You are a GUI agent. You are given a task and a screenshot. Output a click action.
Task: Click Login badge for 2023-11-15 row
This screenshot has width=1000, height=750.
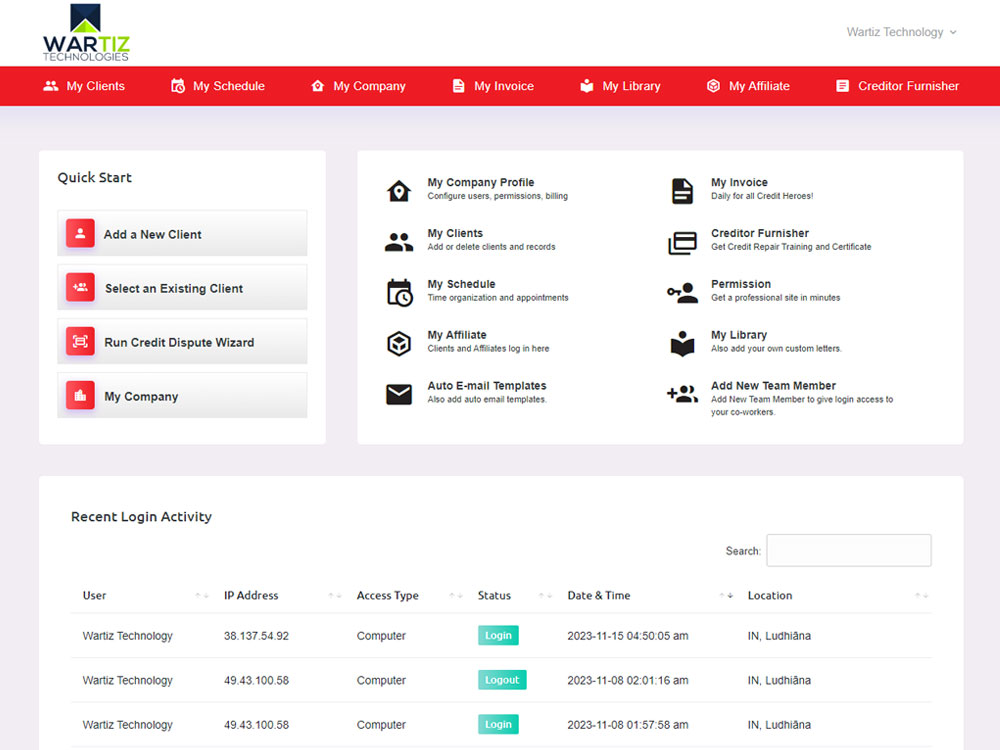tap(498, 636)
